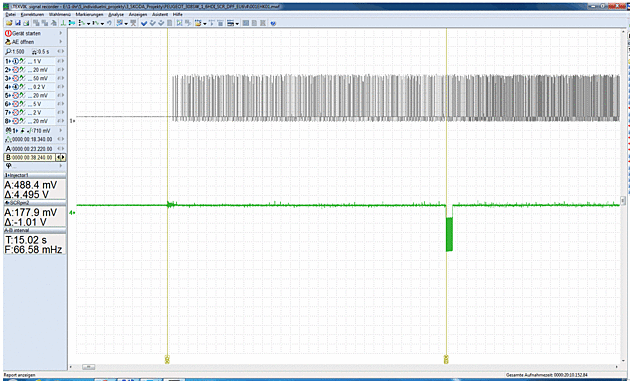630x381 pixels.
Task: Expand the Gerät starten arrow
Action: coord(61,33)
